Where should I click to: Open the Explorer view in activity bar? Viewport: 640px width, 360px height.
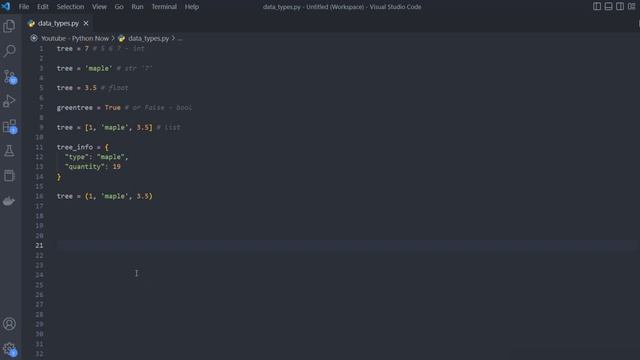(x=9, y=26)
